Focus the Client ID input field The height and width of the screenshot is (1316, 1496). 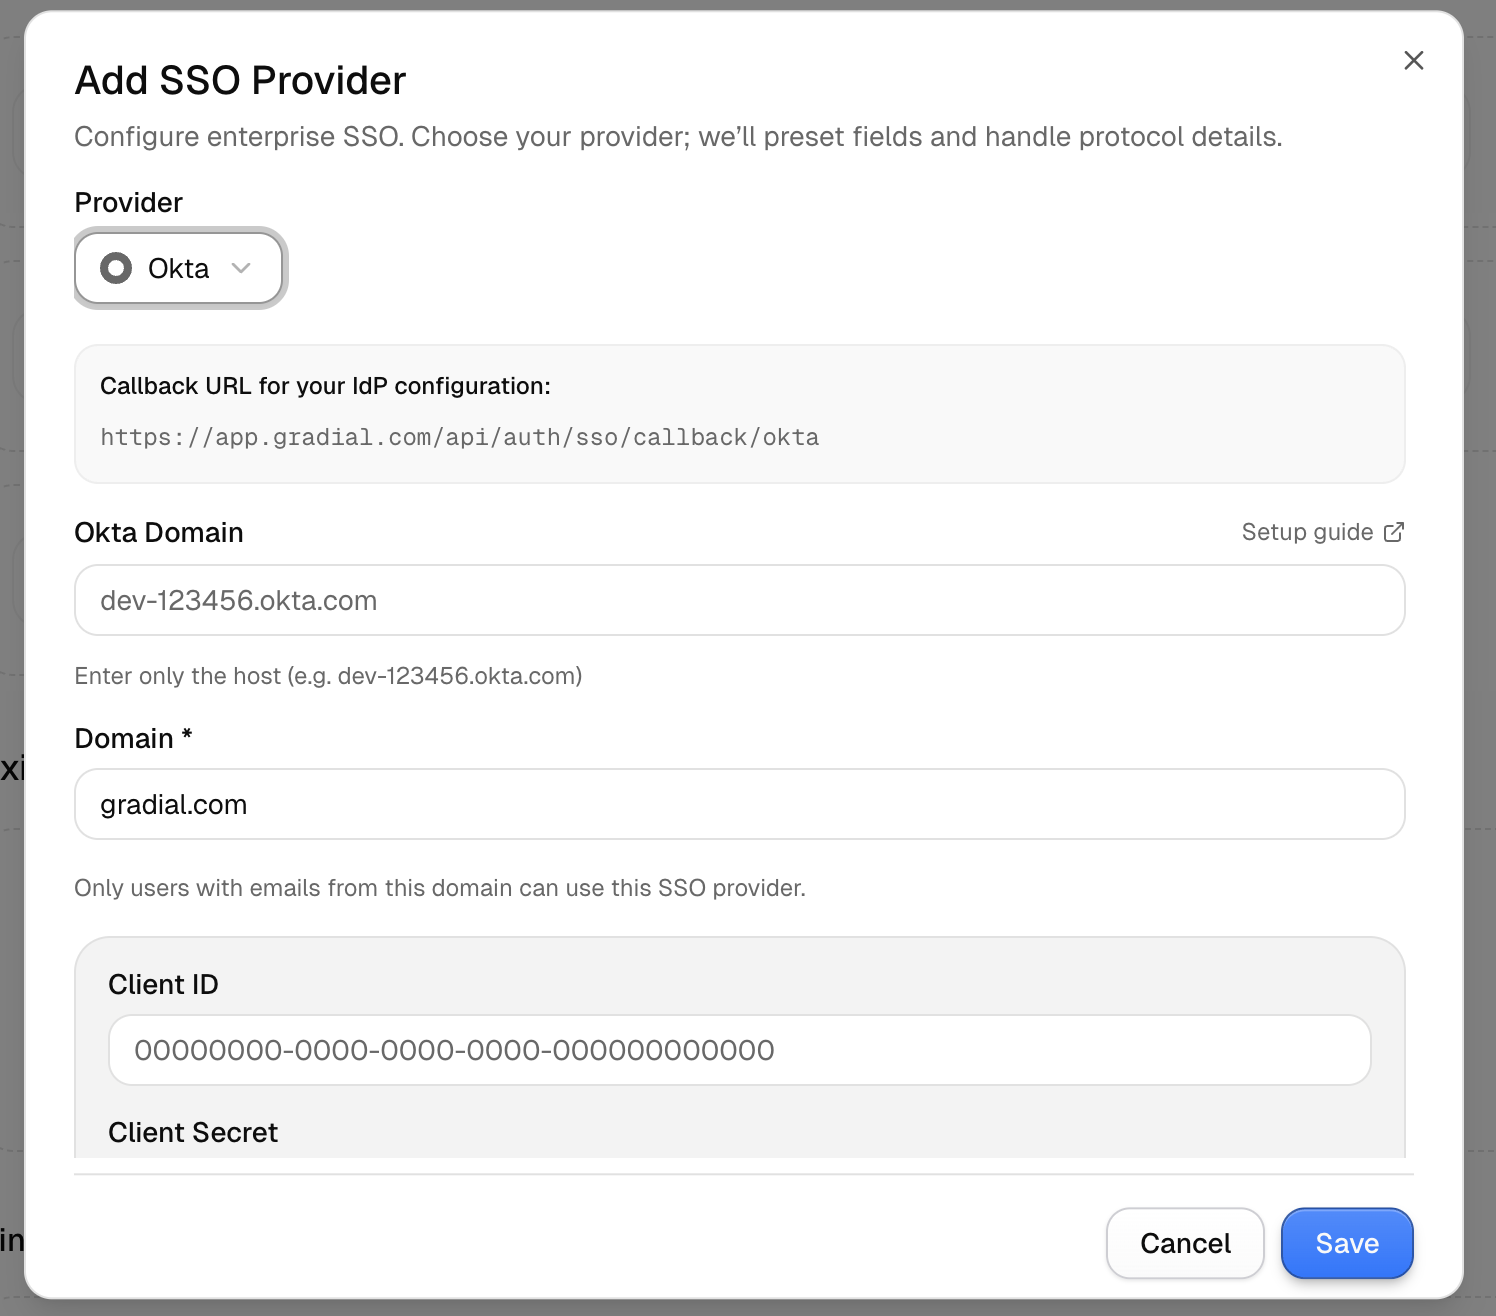pyautogui.click(x=740, y=1050)
